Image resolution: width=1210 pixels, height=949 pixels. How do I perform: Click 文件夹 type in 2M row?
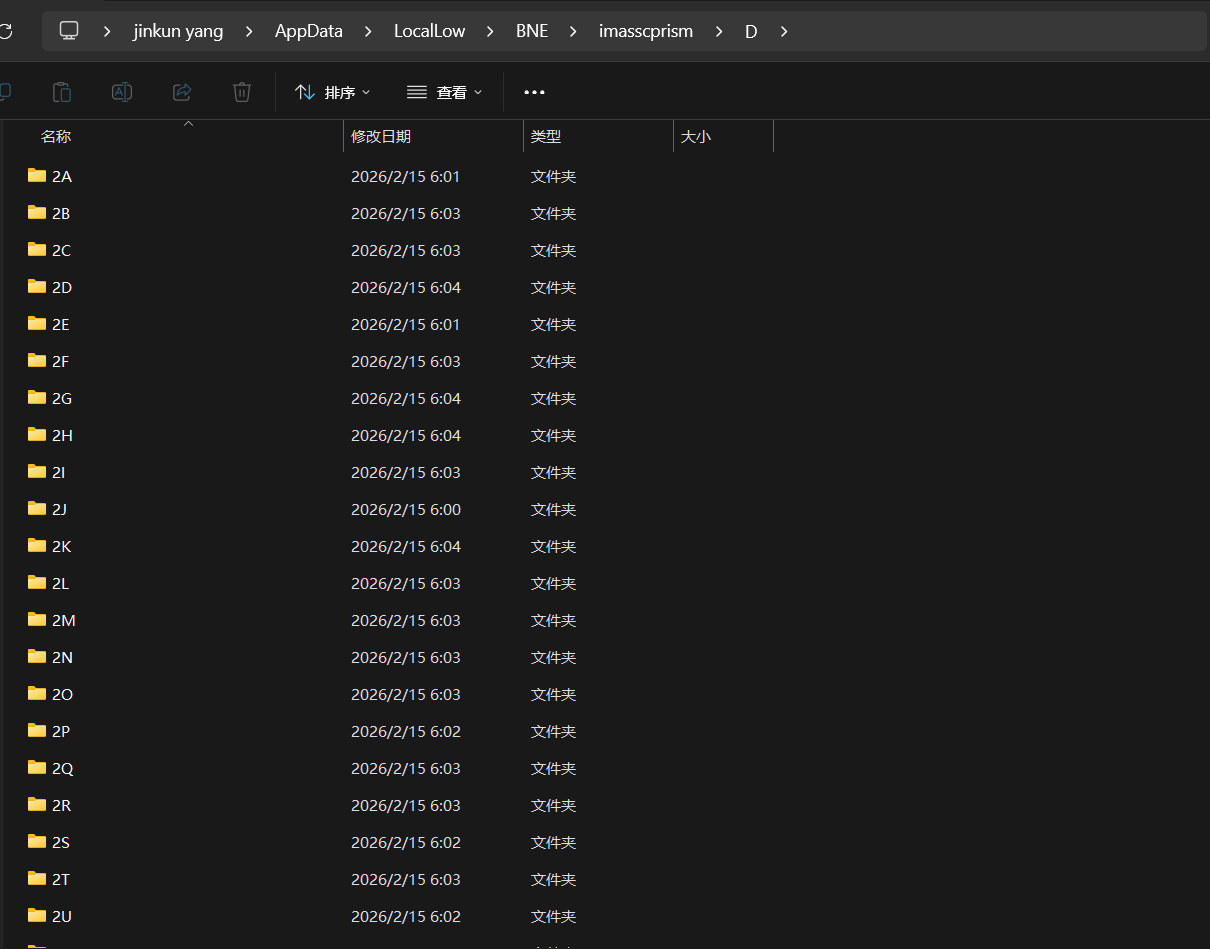[x=554, y=621]
